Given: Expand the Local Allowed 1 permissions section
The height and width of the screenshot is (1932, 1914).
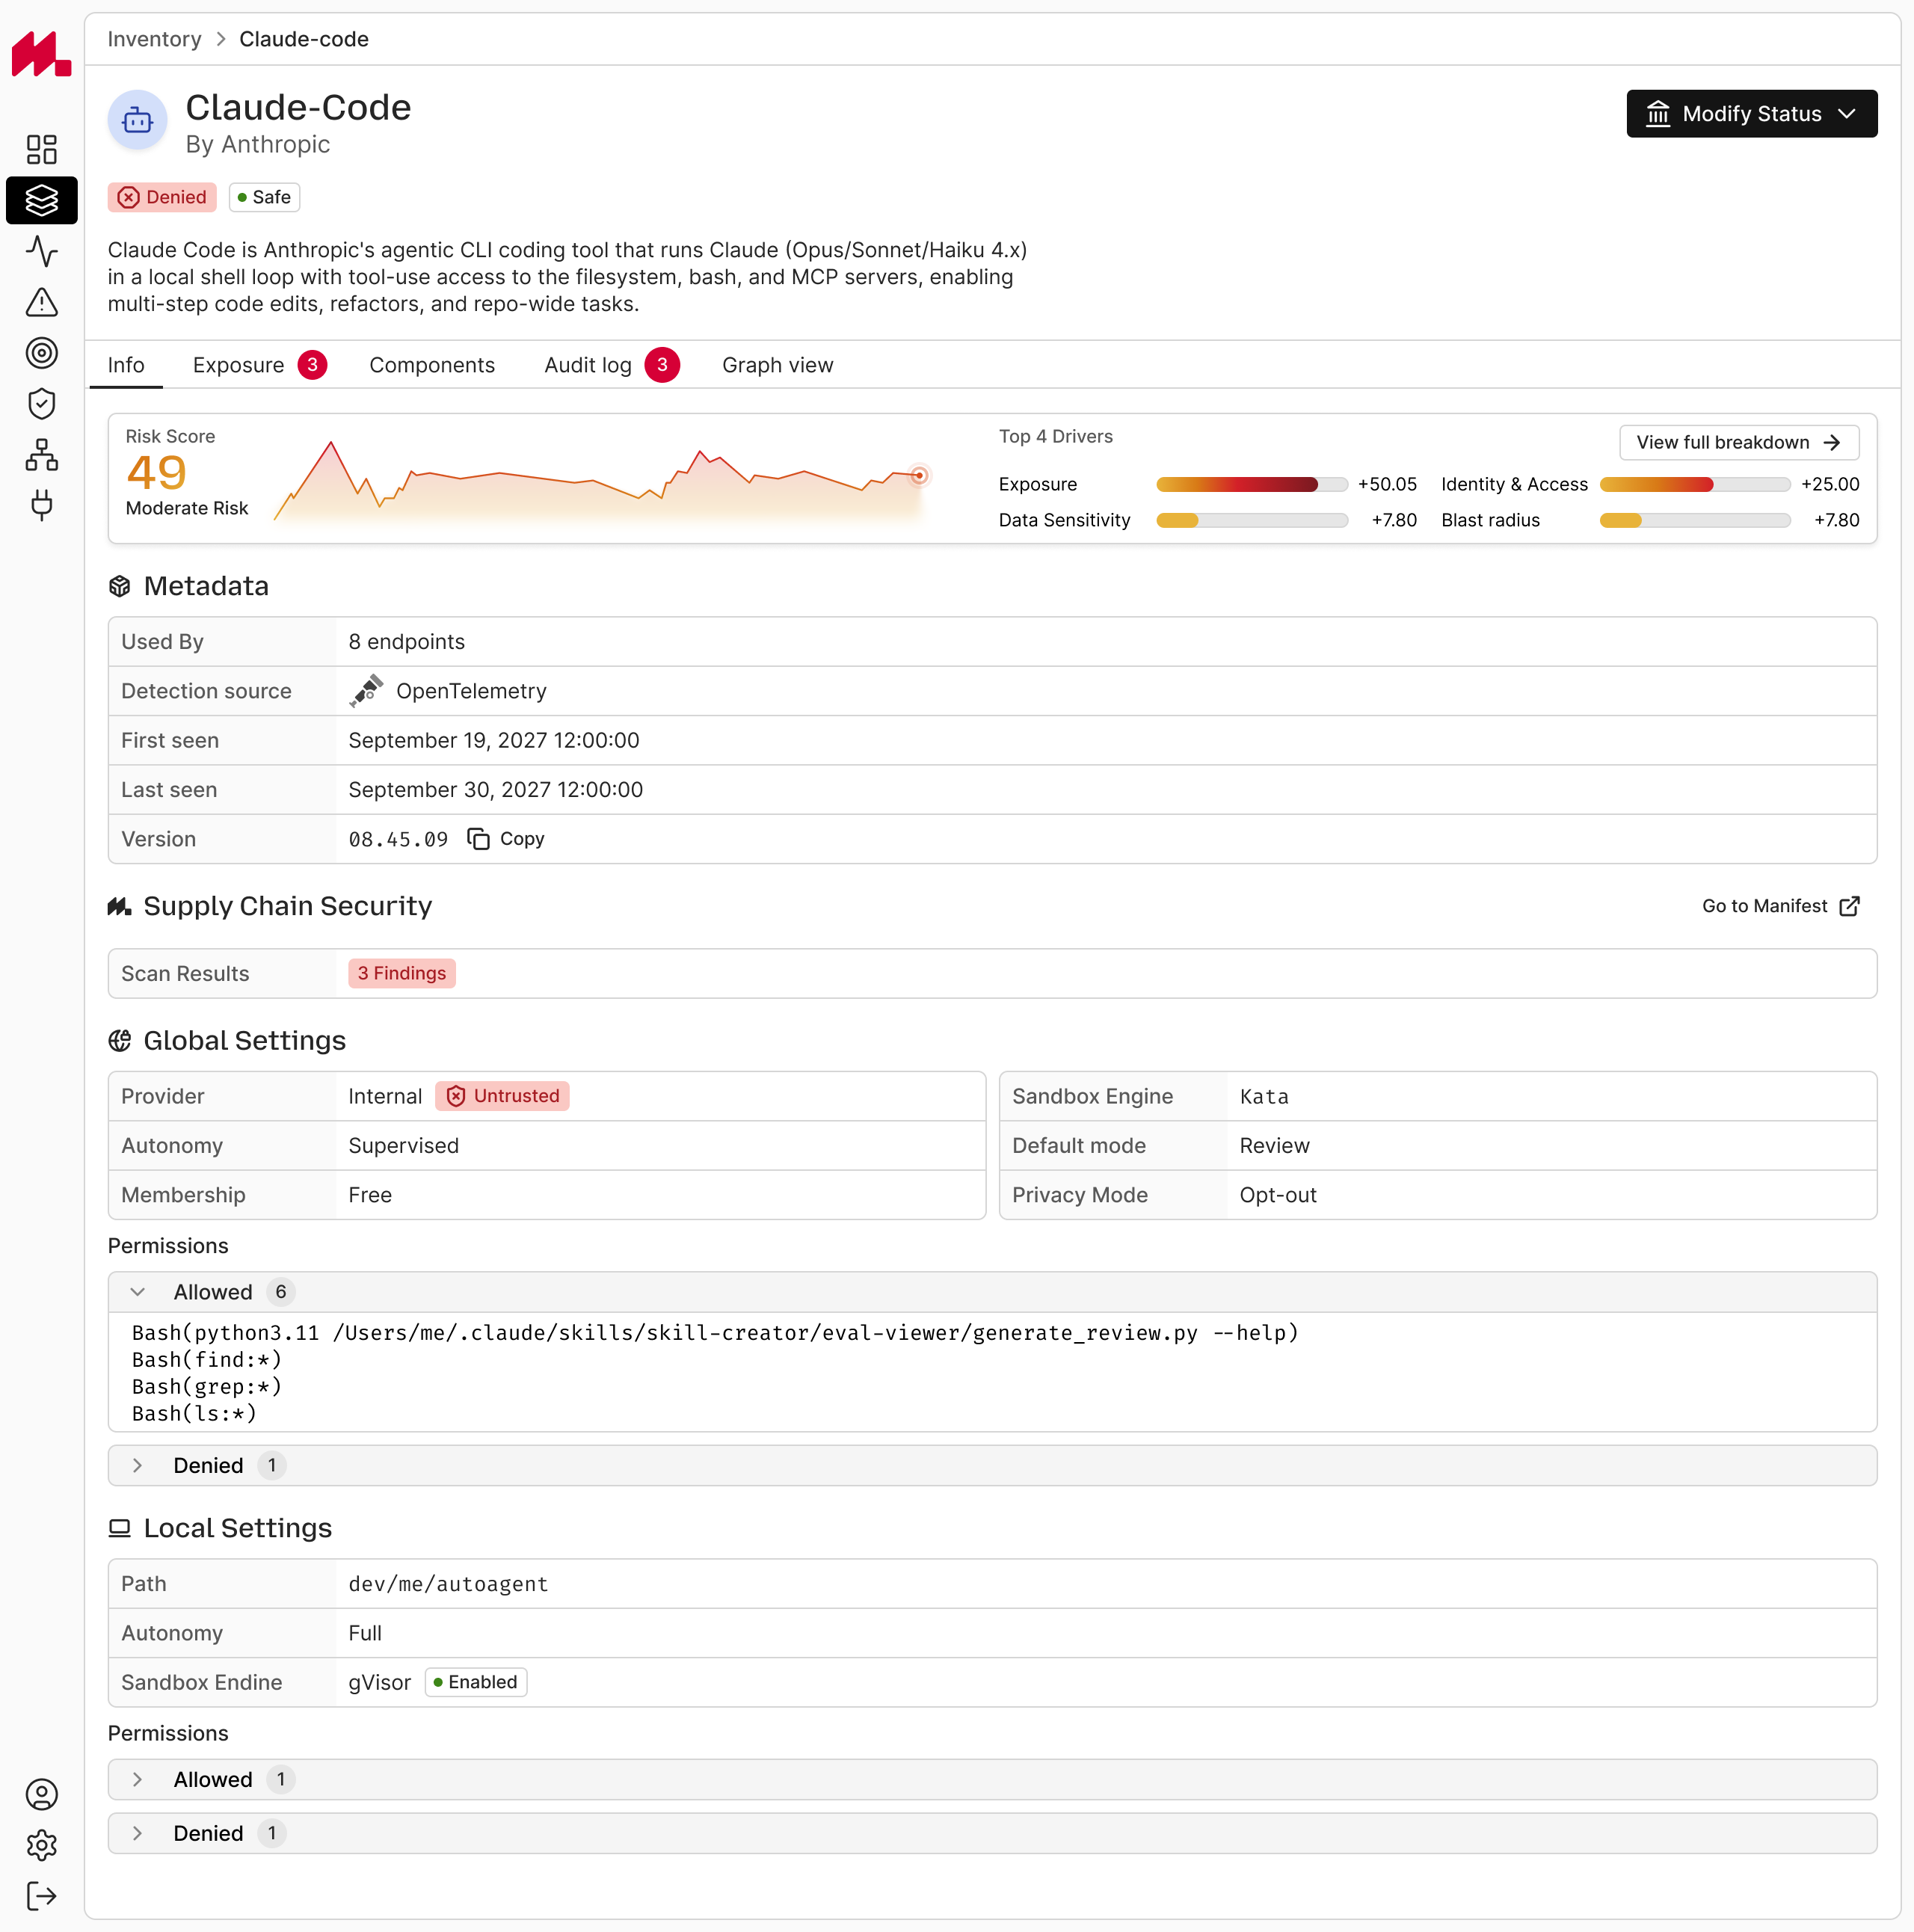Looking at the screenshot, I should 992,1780.
